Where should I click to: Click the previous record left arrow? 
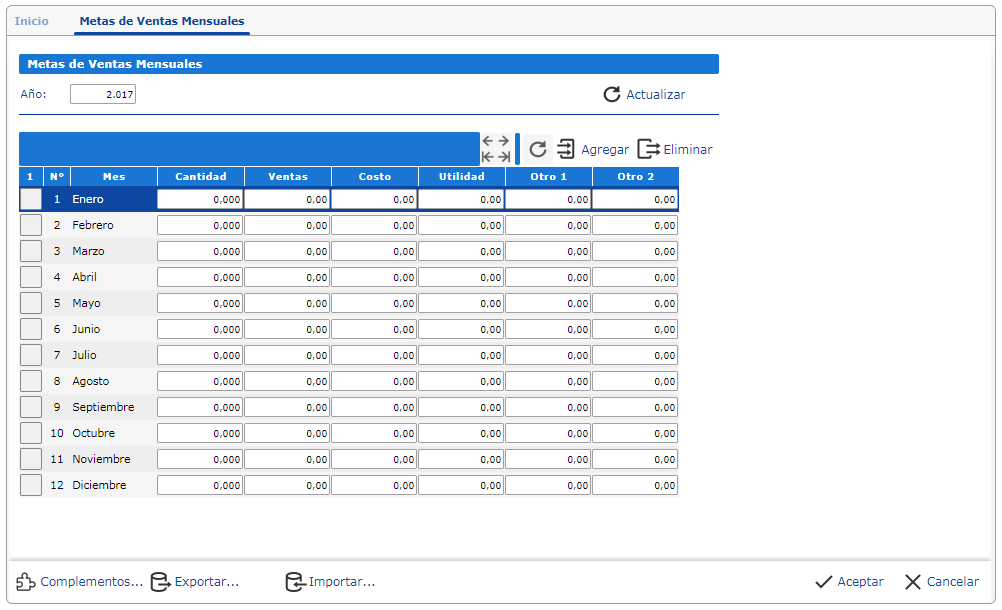[x=488, y=141]
